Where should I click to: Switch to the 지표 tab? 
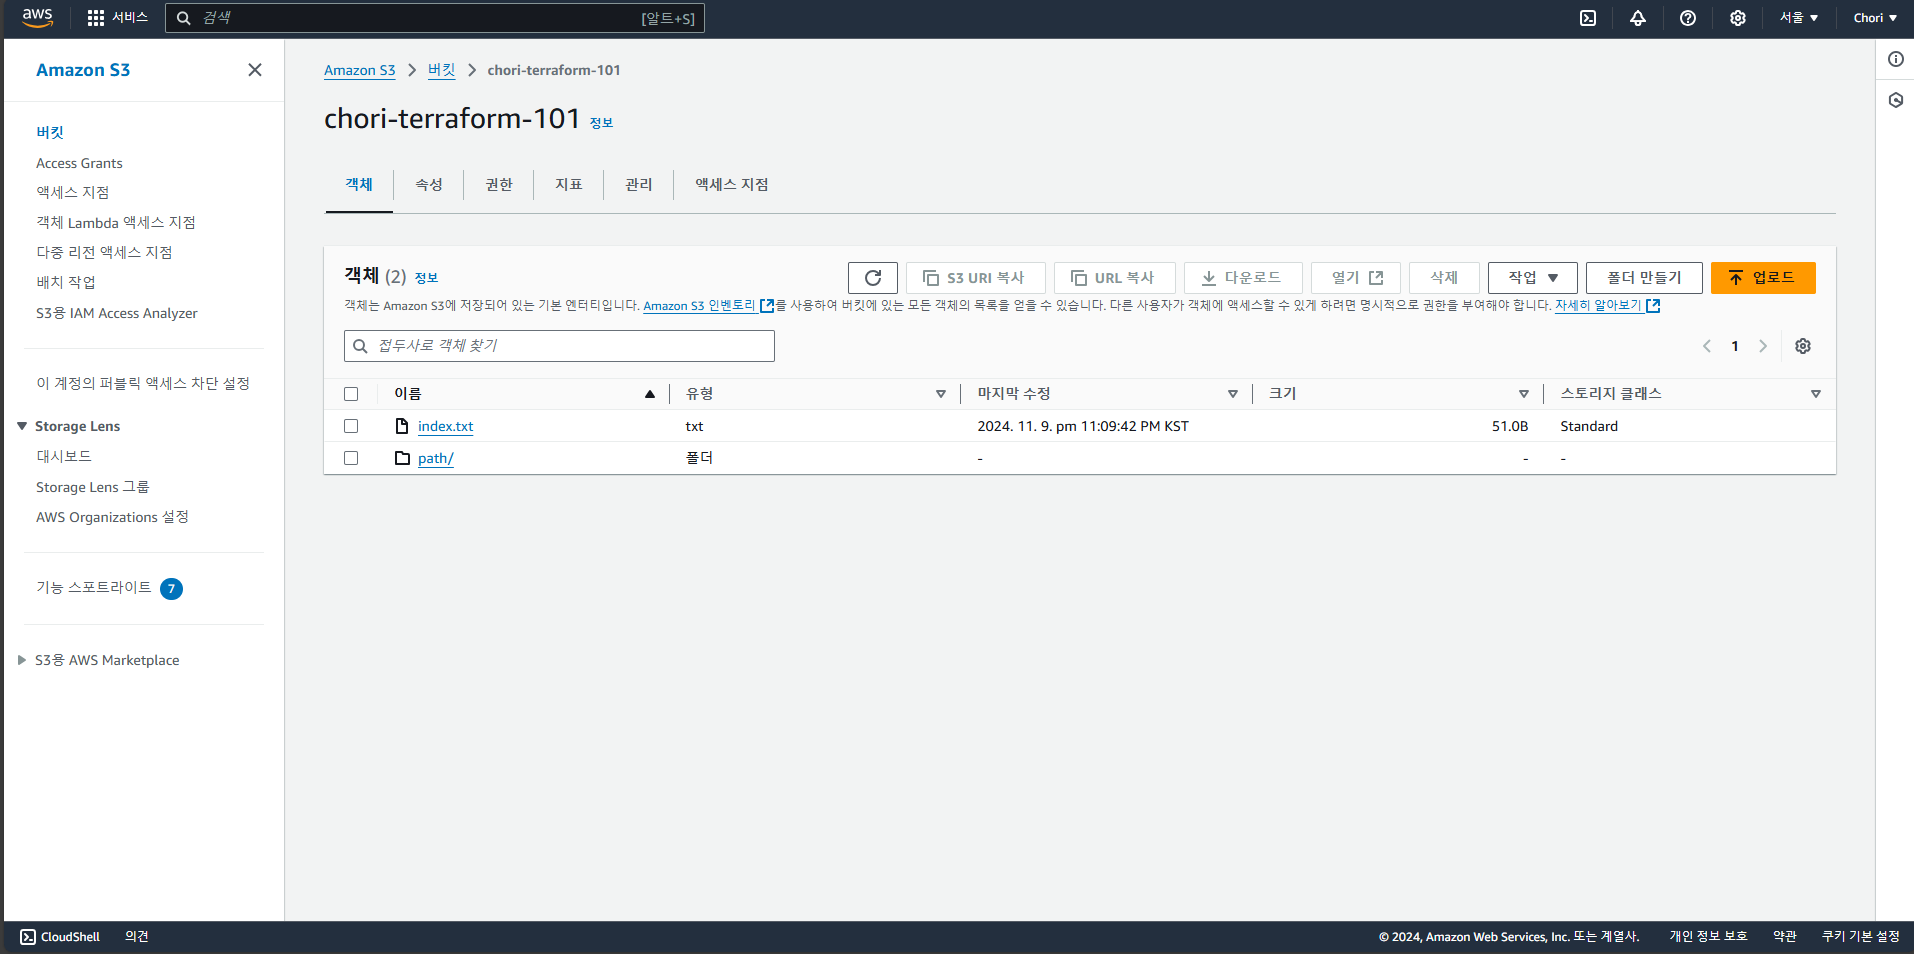[x=569, y=184]
